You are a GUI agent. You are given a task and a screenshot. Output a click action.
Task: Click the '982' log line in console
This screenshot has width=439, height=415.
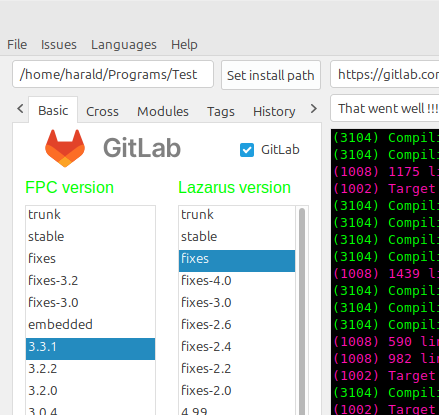(x=386, y=359)
